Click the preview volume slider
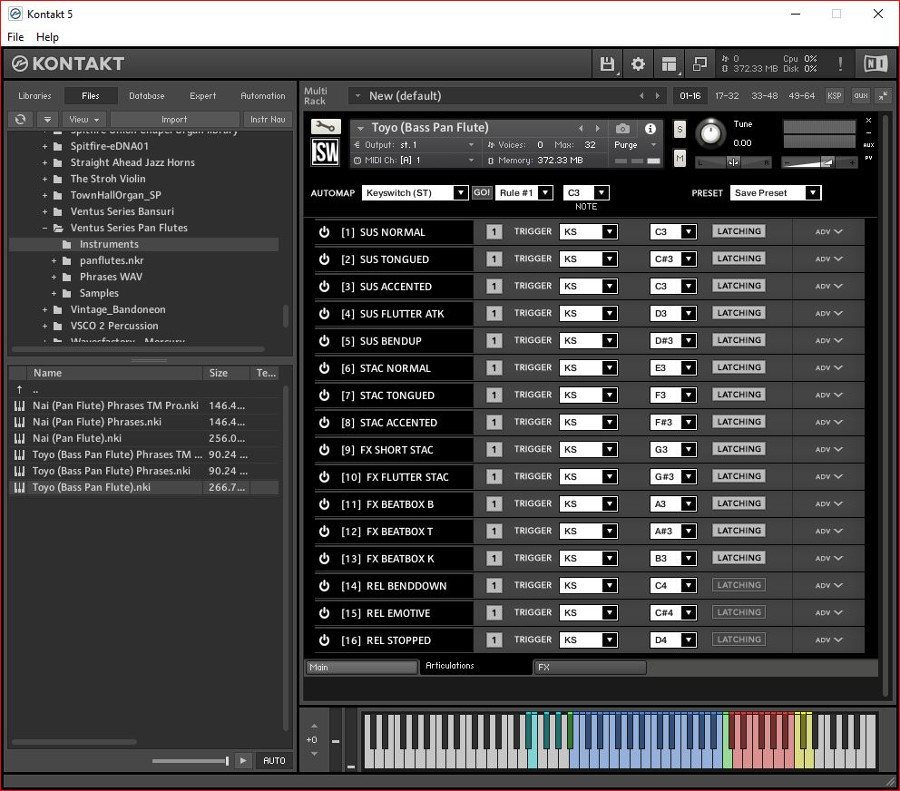The height and width of the screenshot is (791, 900). [190, 761]
